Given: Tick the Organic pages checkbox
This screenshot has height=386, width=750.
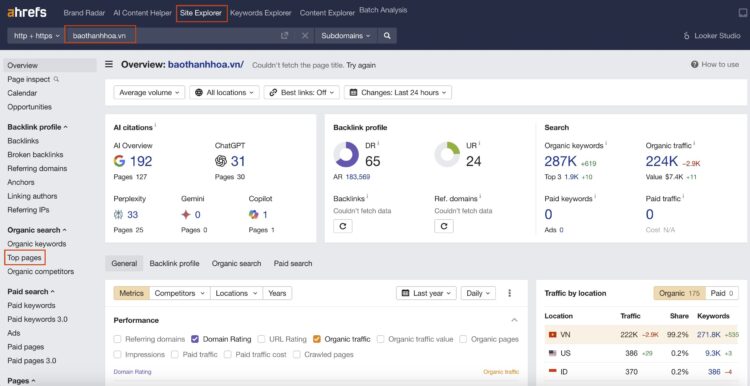Looking at the screenshot, I should [463, 339].
